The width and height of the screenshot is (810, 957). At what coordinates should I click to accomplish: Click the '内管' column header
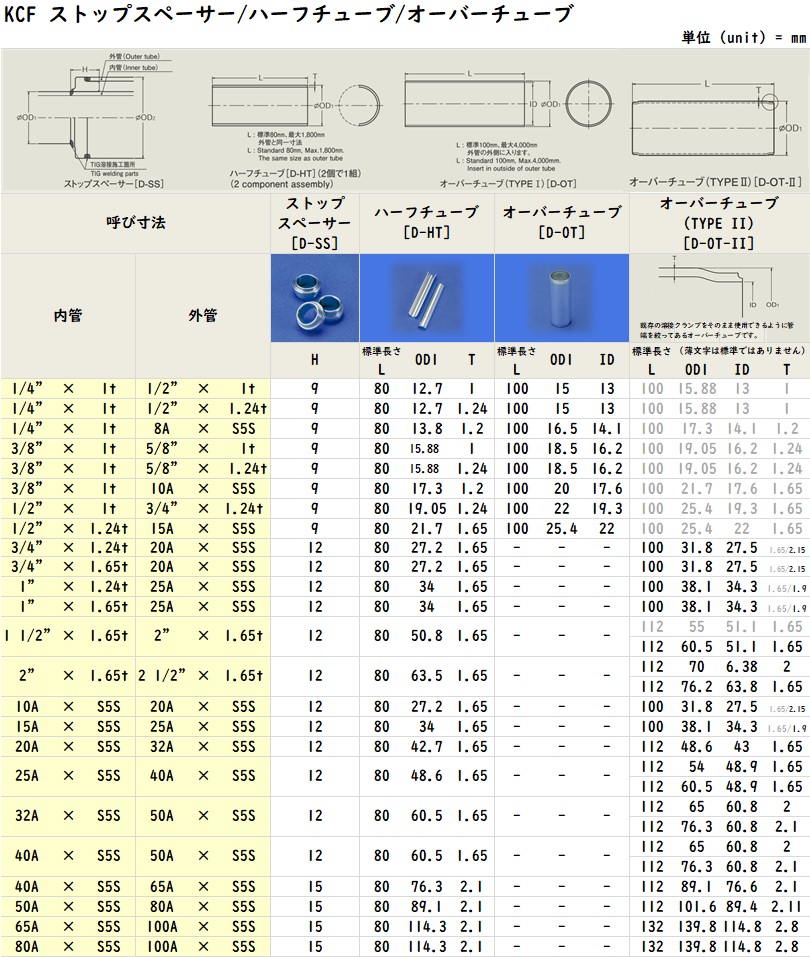(x=68, y=316)
